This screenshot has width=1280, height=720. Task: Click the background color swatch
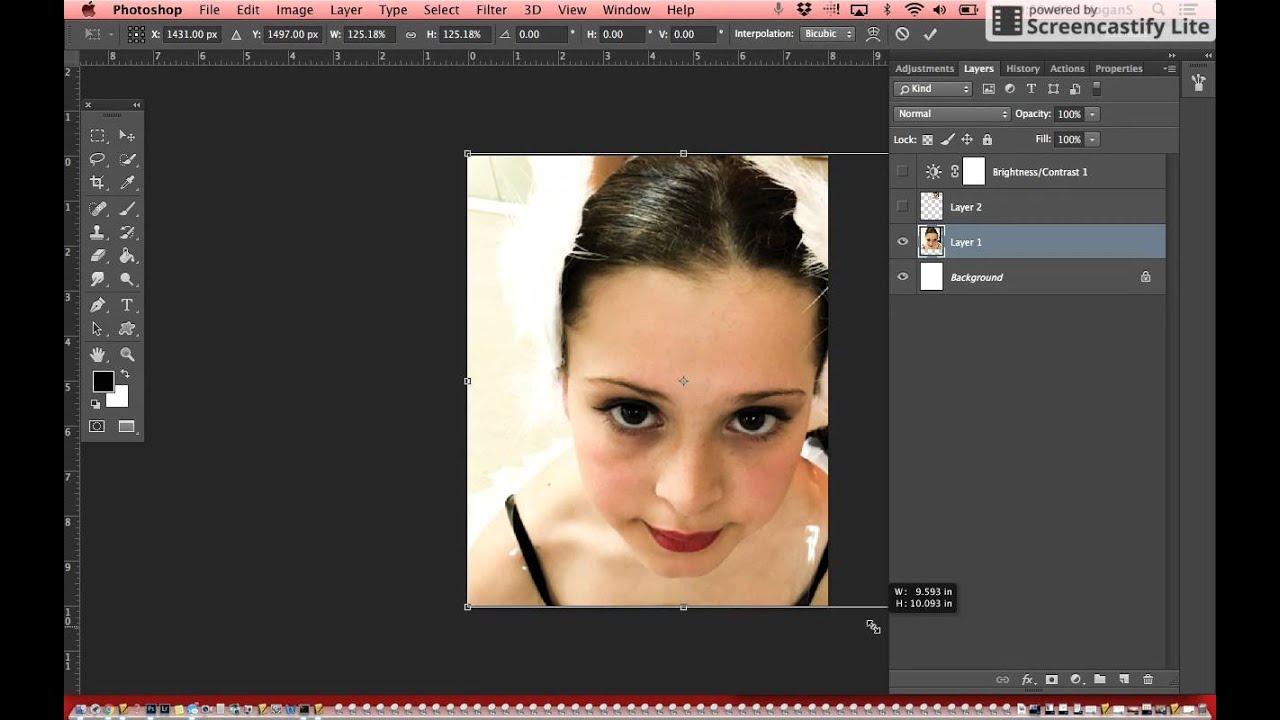120,399
